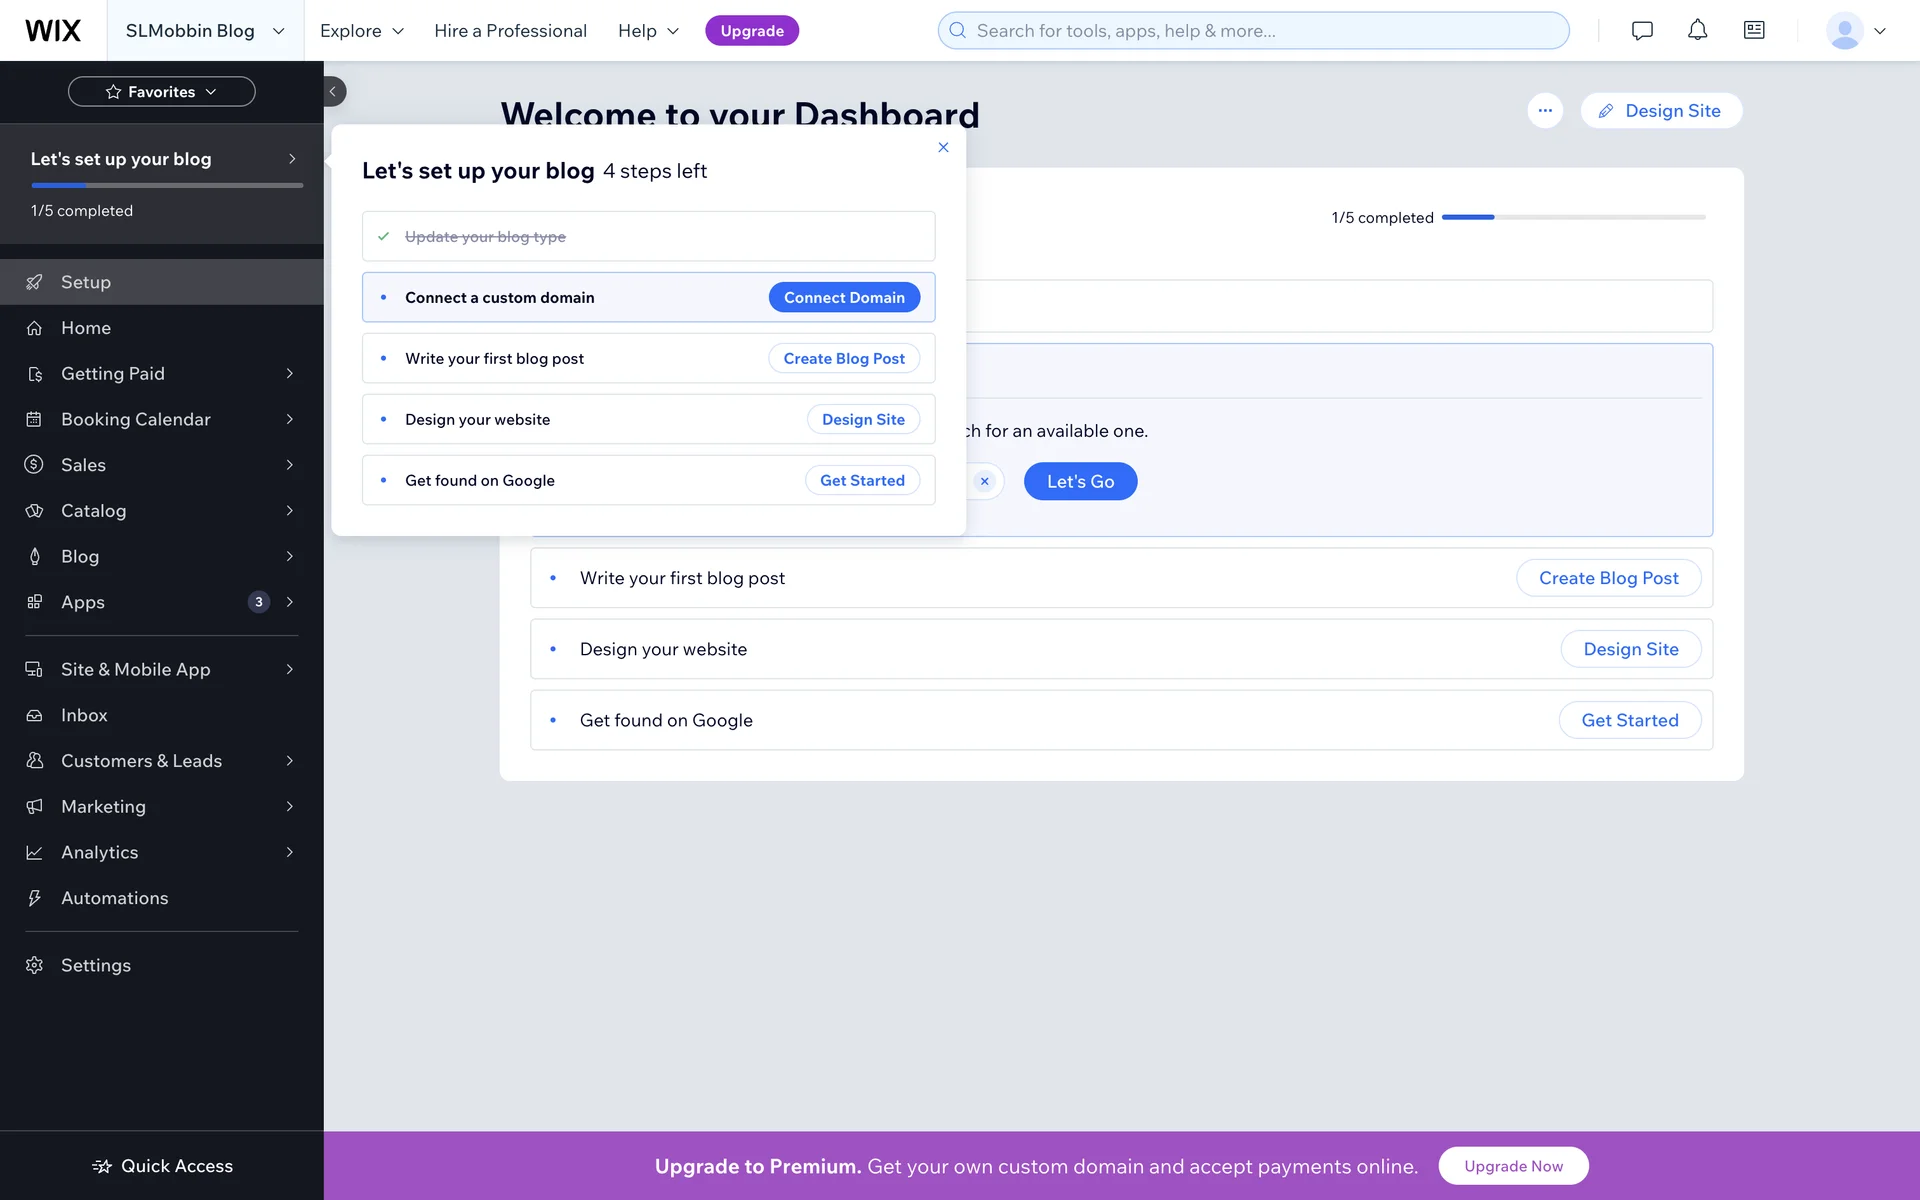The image size is (1920, 1200).
Task: Focus the search tools and apps field
Action: tap(1253, 30)
